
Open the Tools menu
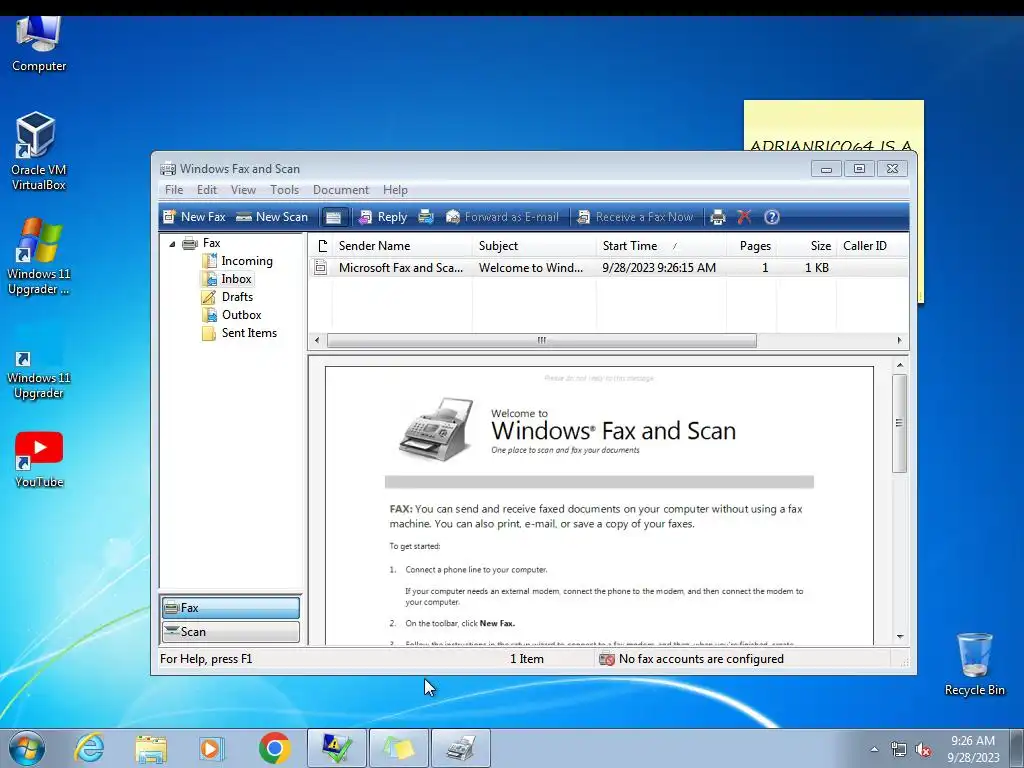coord(284,190)
